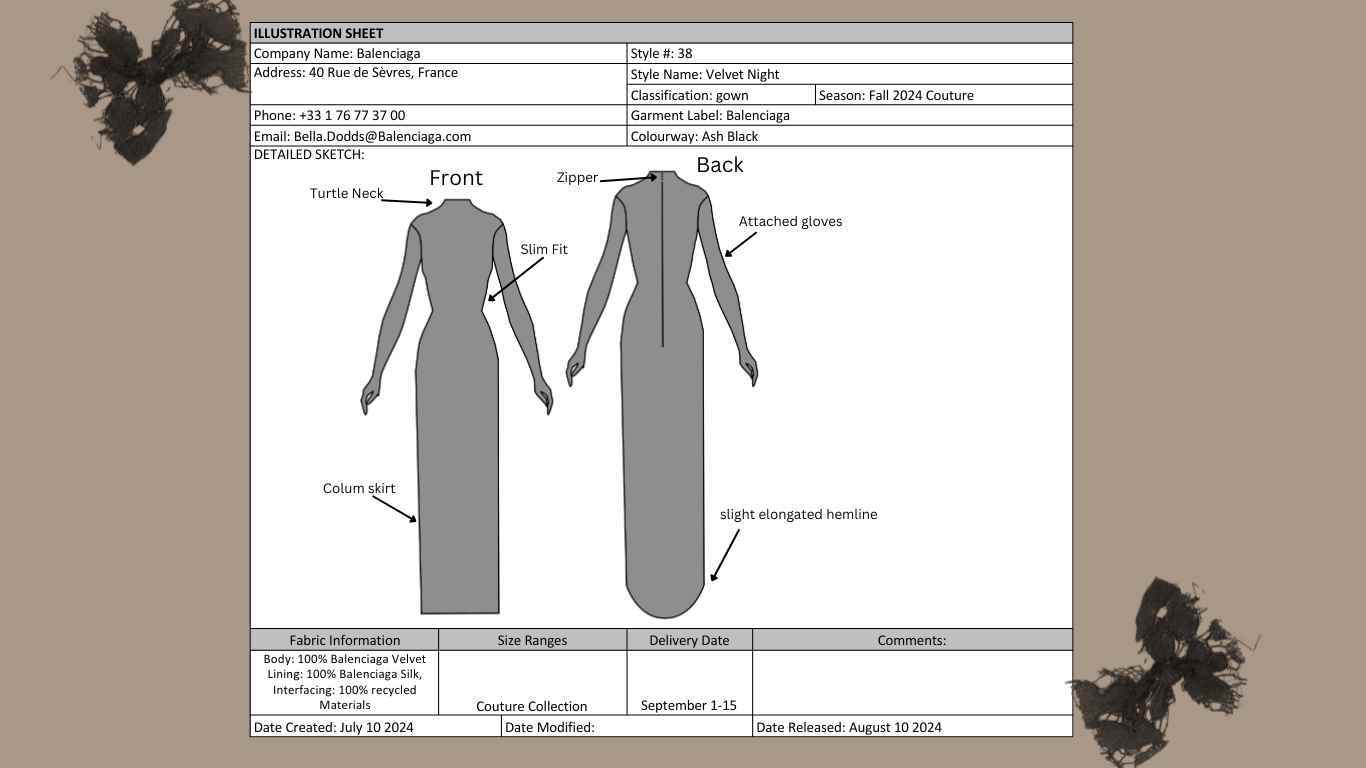1366x768 pixels.
Task: Click the slight elongated hemline label
Action: [x=798, y=514]
